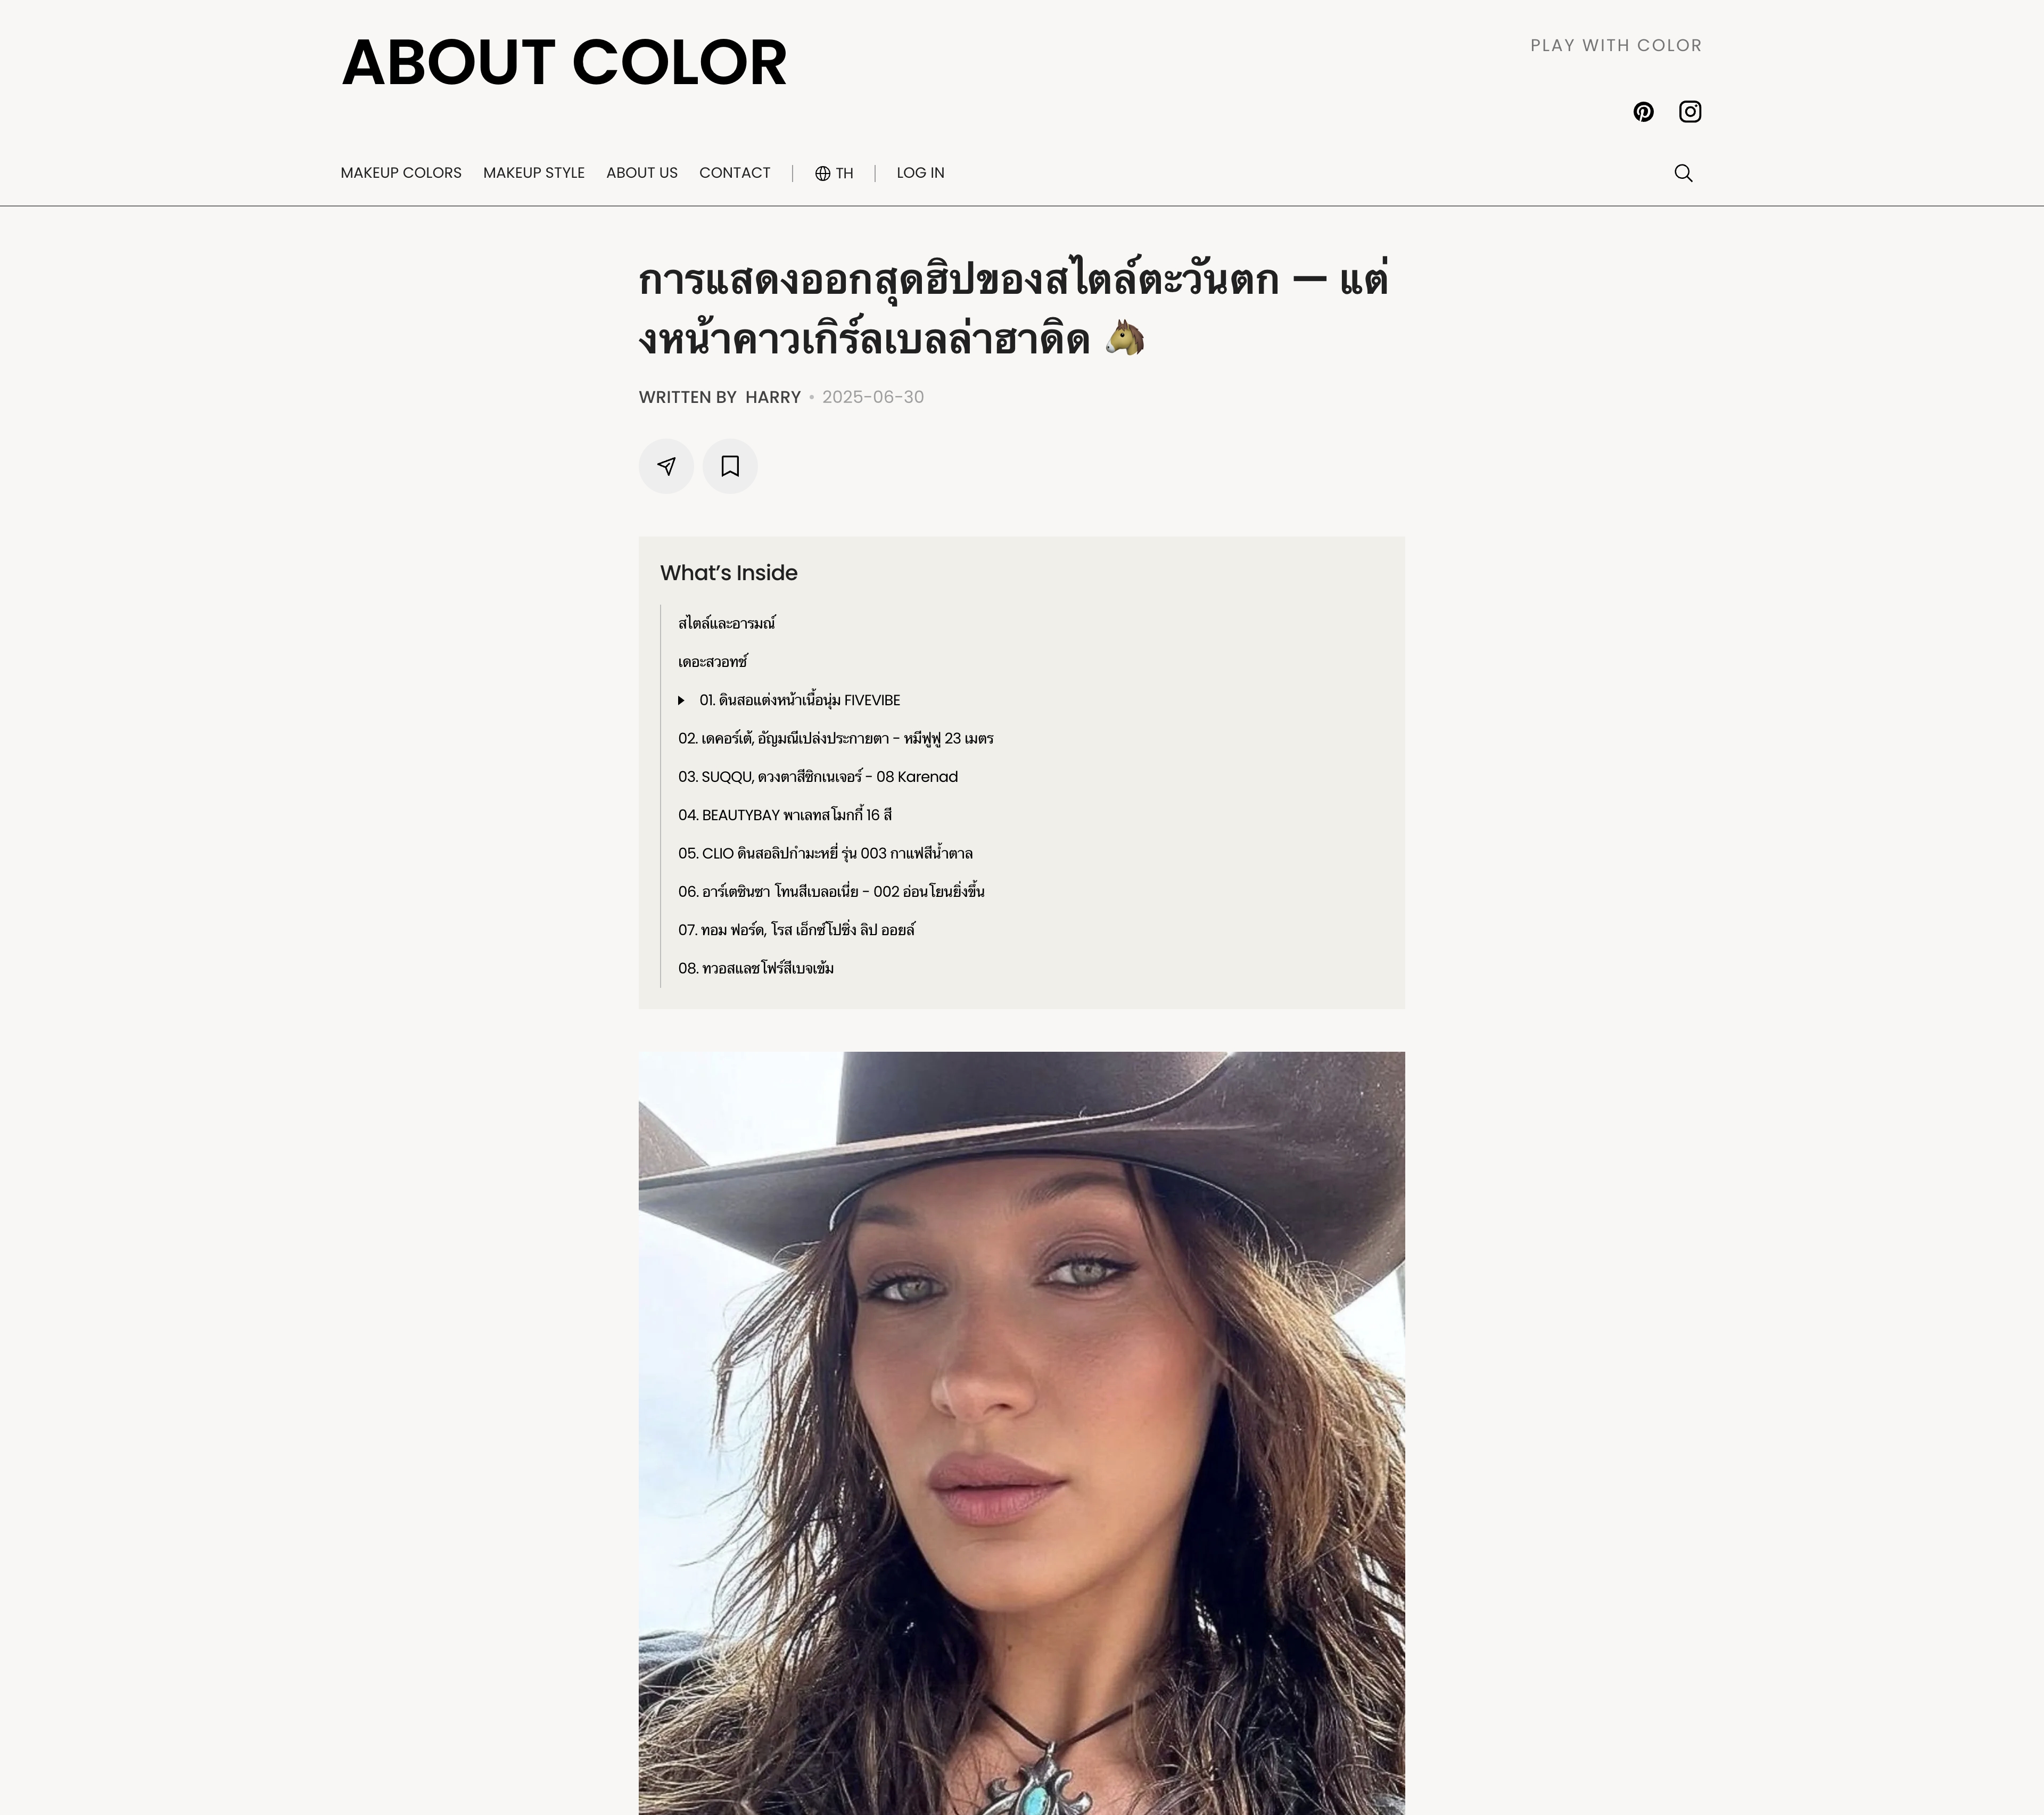
Task: Open the Instagram profile icon
Action: (1690, 112)
